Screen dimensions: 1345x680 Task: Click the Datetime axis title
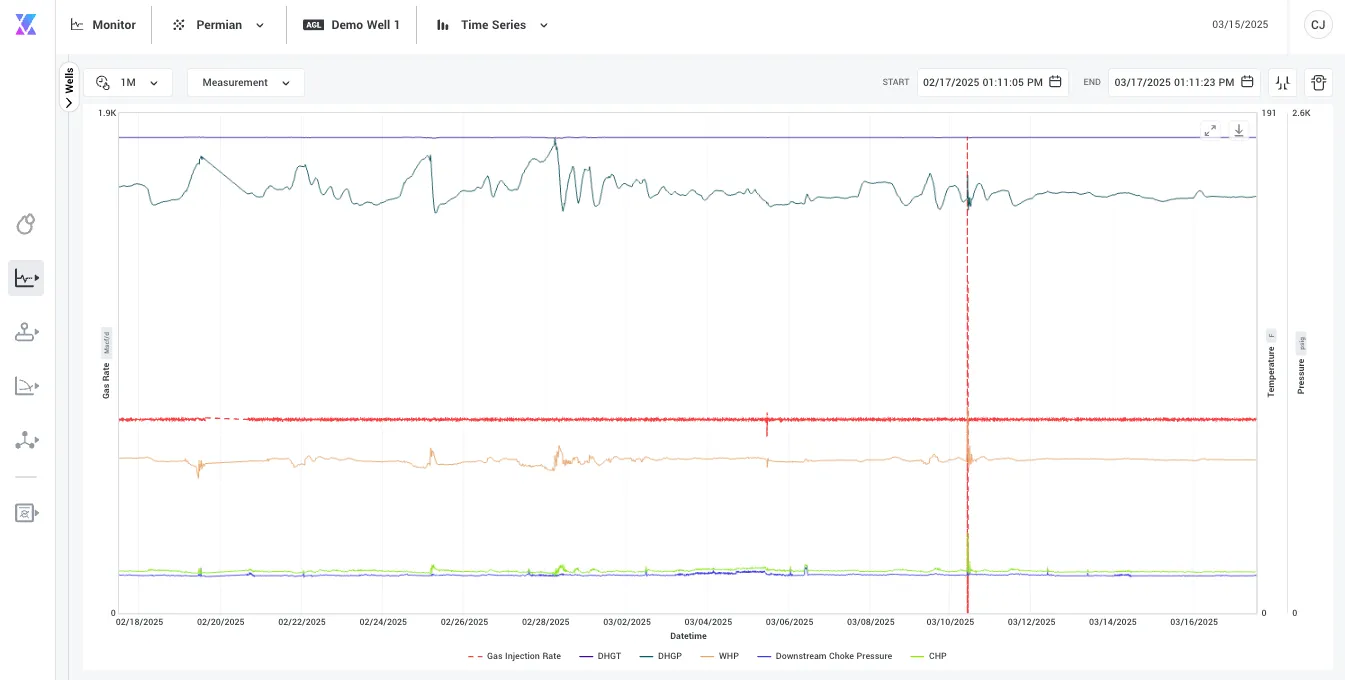pyautogui.click(x=688, y=636)
